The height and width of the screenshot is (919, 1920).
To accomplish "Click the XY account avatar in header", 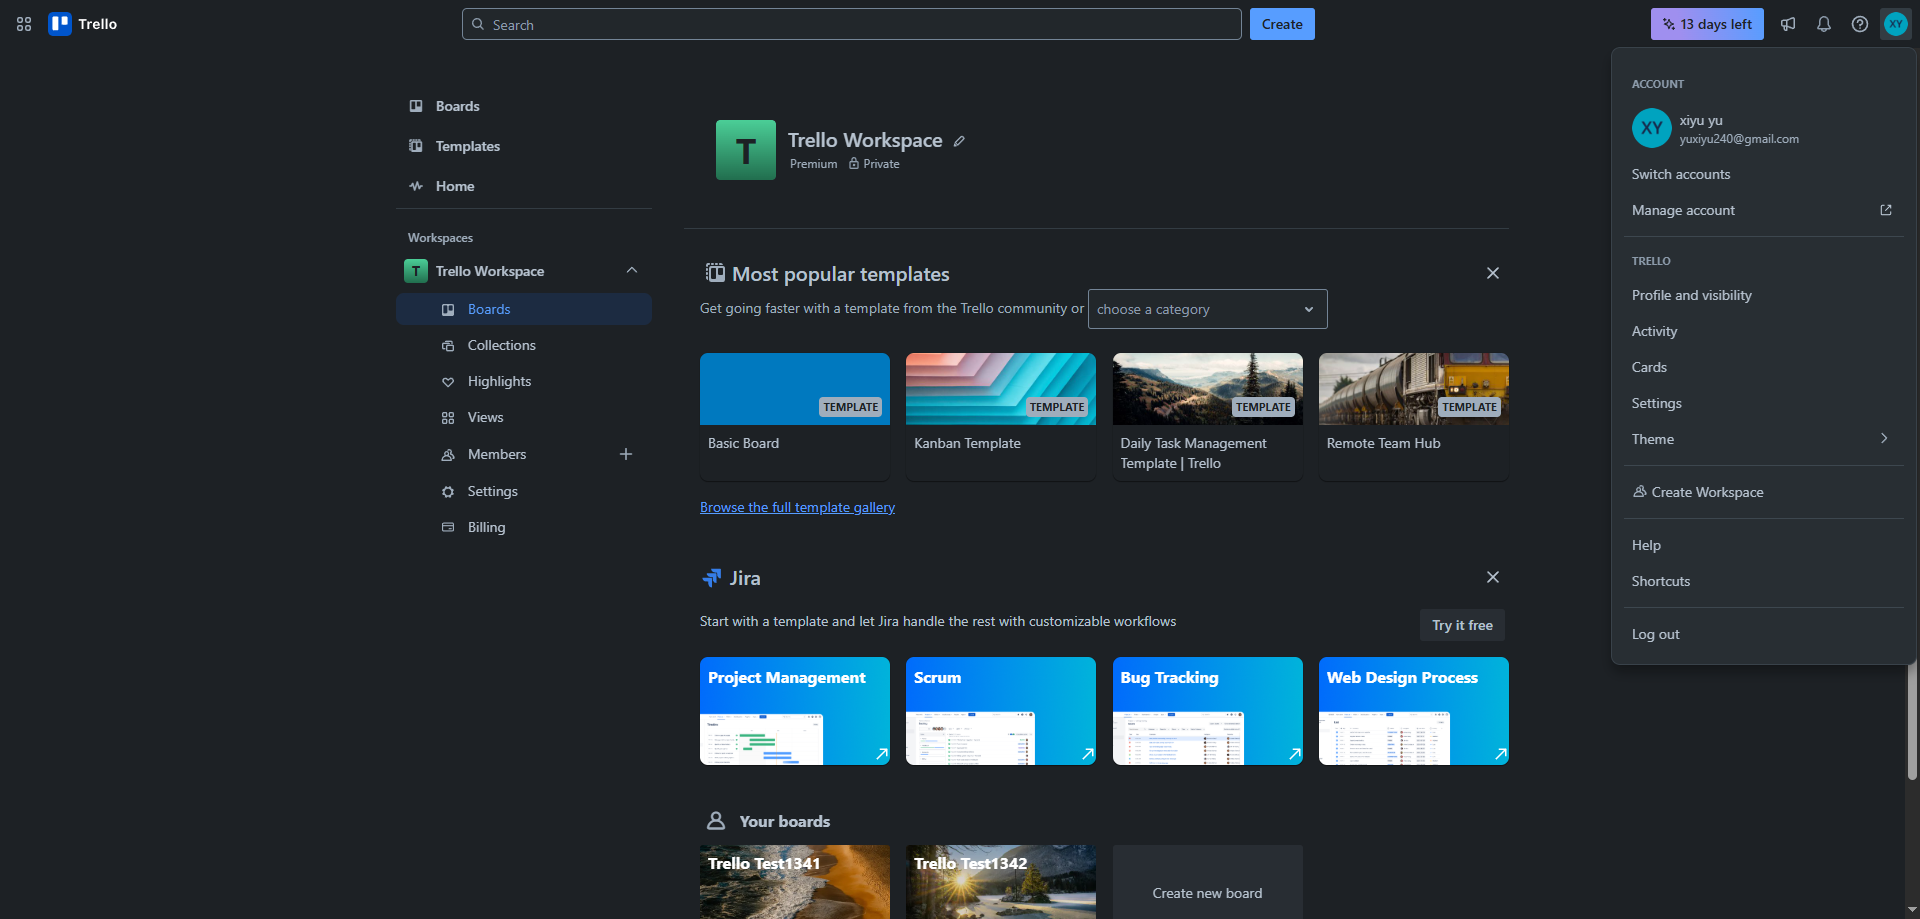I will pos(1896,24).
